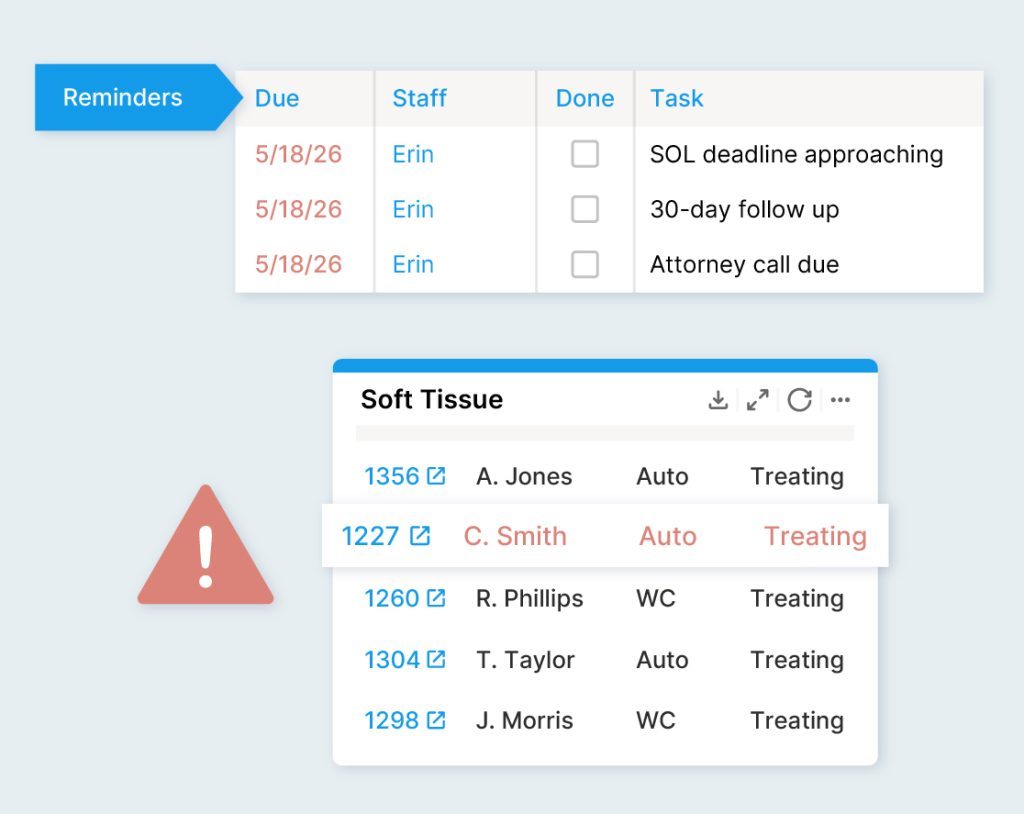Select the Reminders tab label
This screenshot has width=1024, height=814.
123,98
